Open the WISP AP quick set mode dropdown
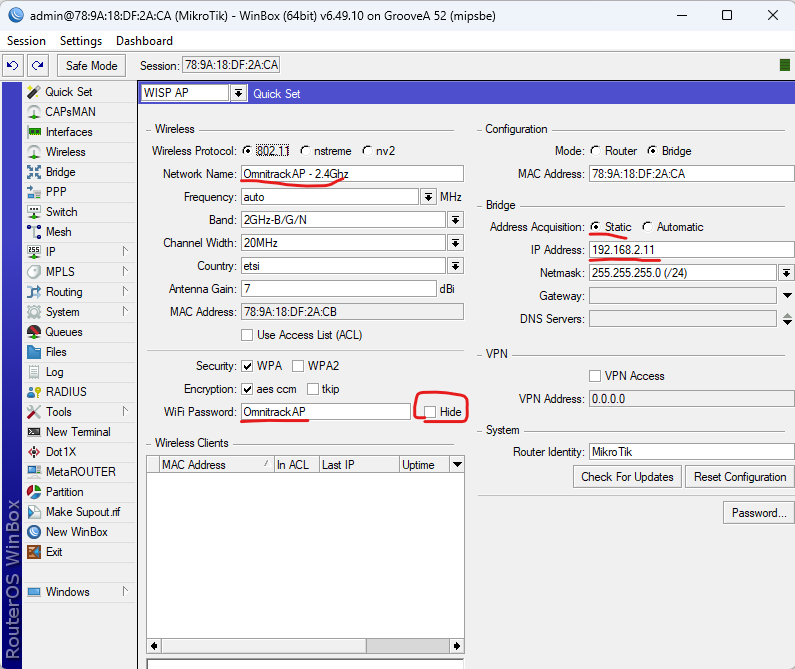Viewport: 795px width, 669px height. click(238, 93)
